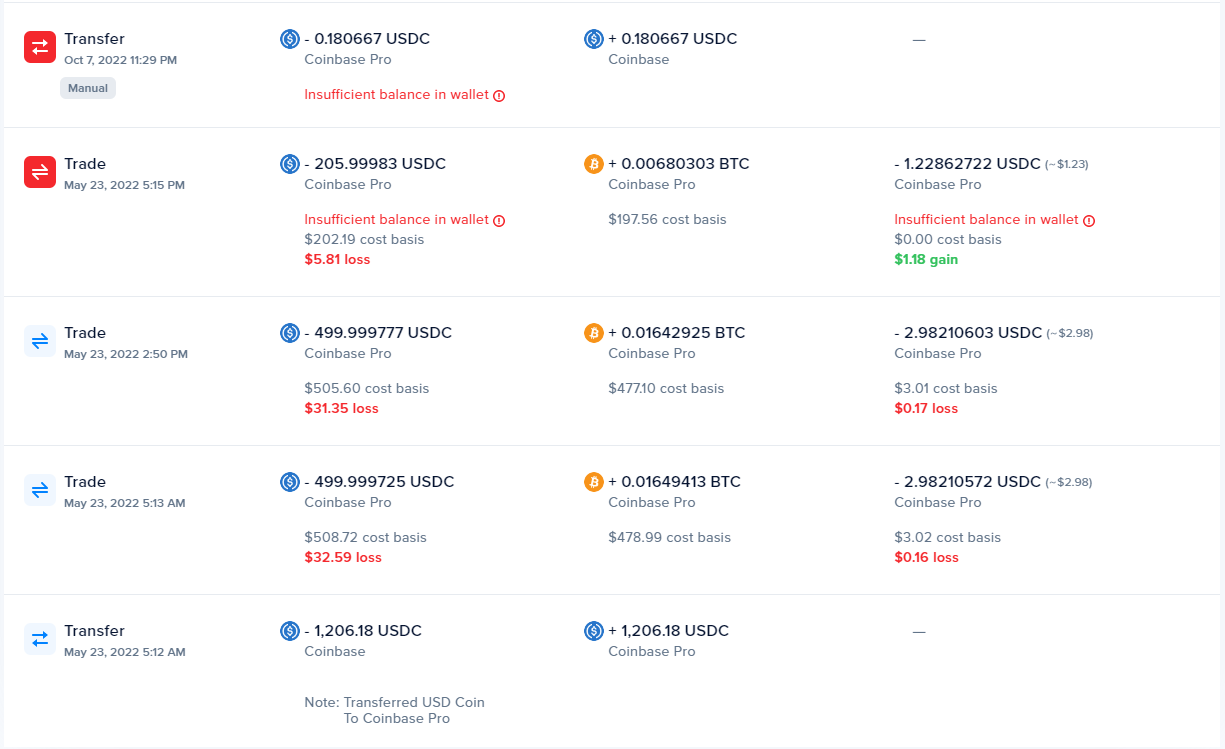Click the $477.10 cost basis text
The image size is (1225, 749).
666,389
